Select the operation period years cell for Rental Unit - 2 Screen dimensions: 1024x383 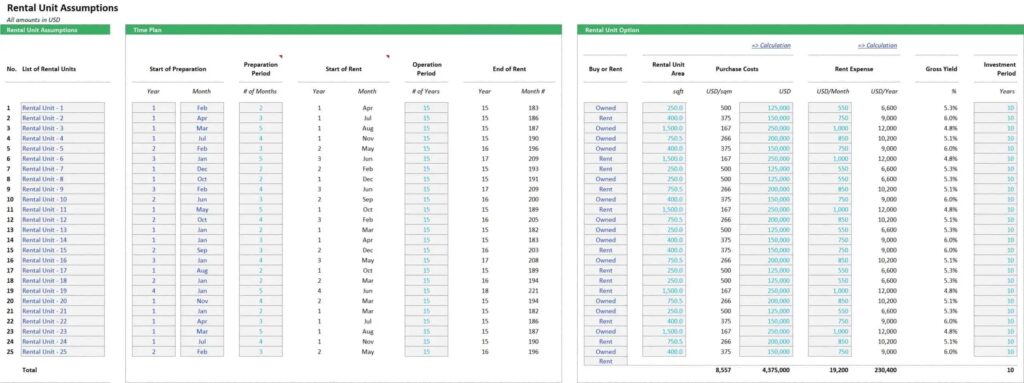[x=426, y=118]
